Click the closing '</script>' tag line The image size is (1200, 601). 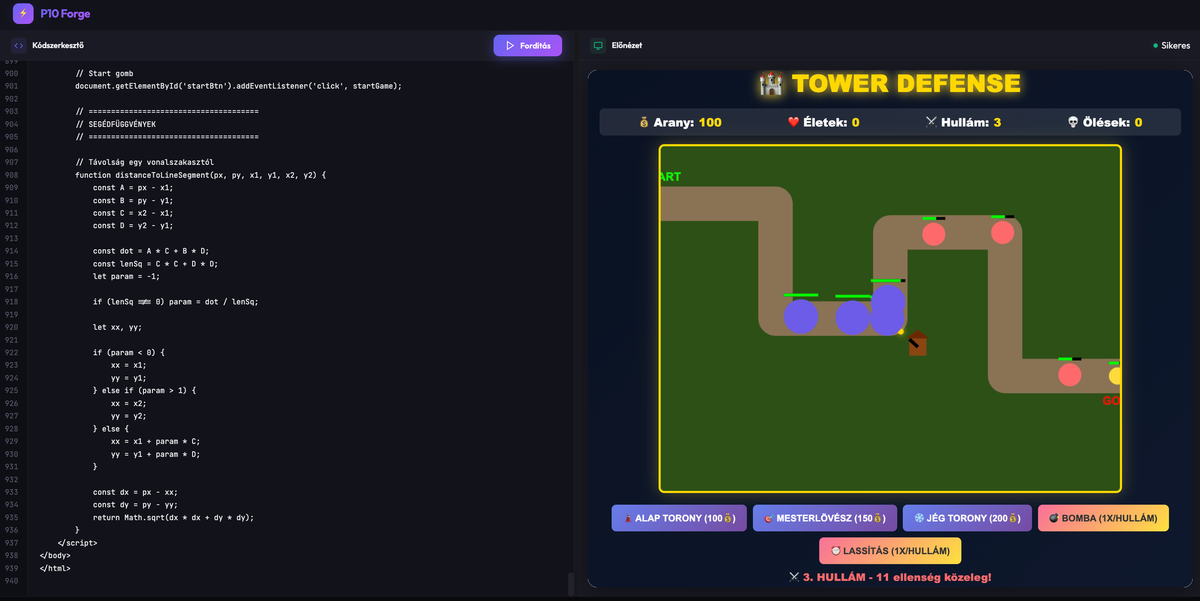[77, 542]
